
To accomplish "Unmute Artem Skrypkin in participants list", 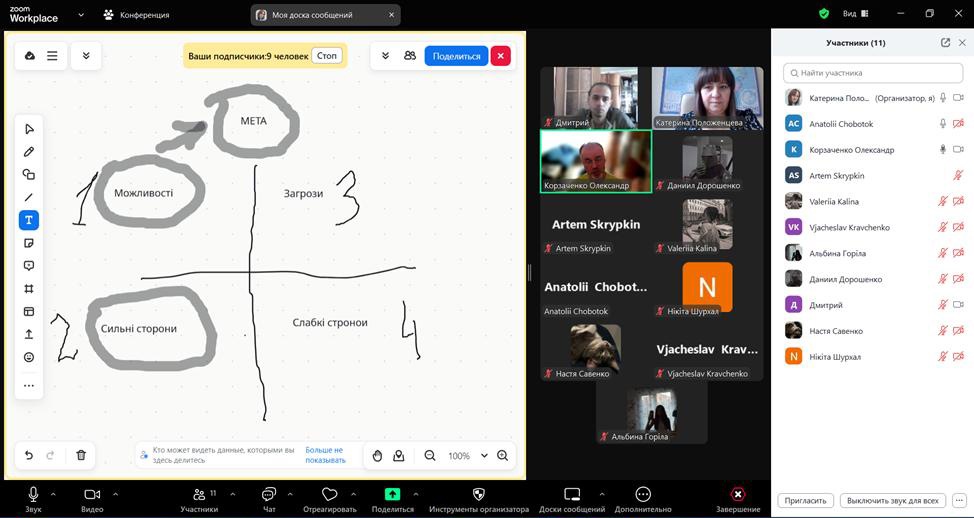I will 958,176.
